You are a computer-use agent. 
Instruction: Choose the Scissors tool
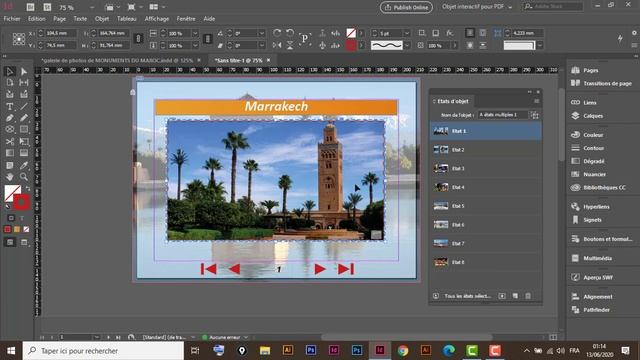[x=10, y=142]
